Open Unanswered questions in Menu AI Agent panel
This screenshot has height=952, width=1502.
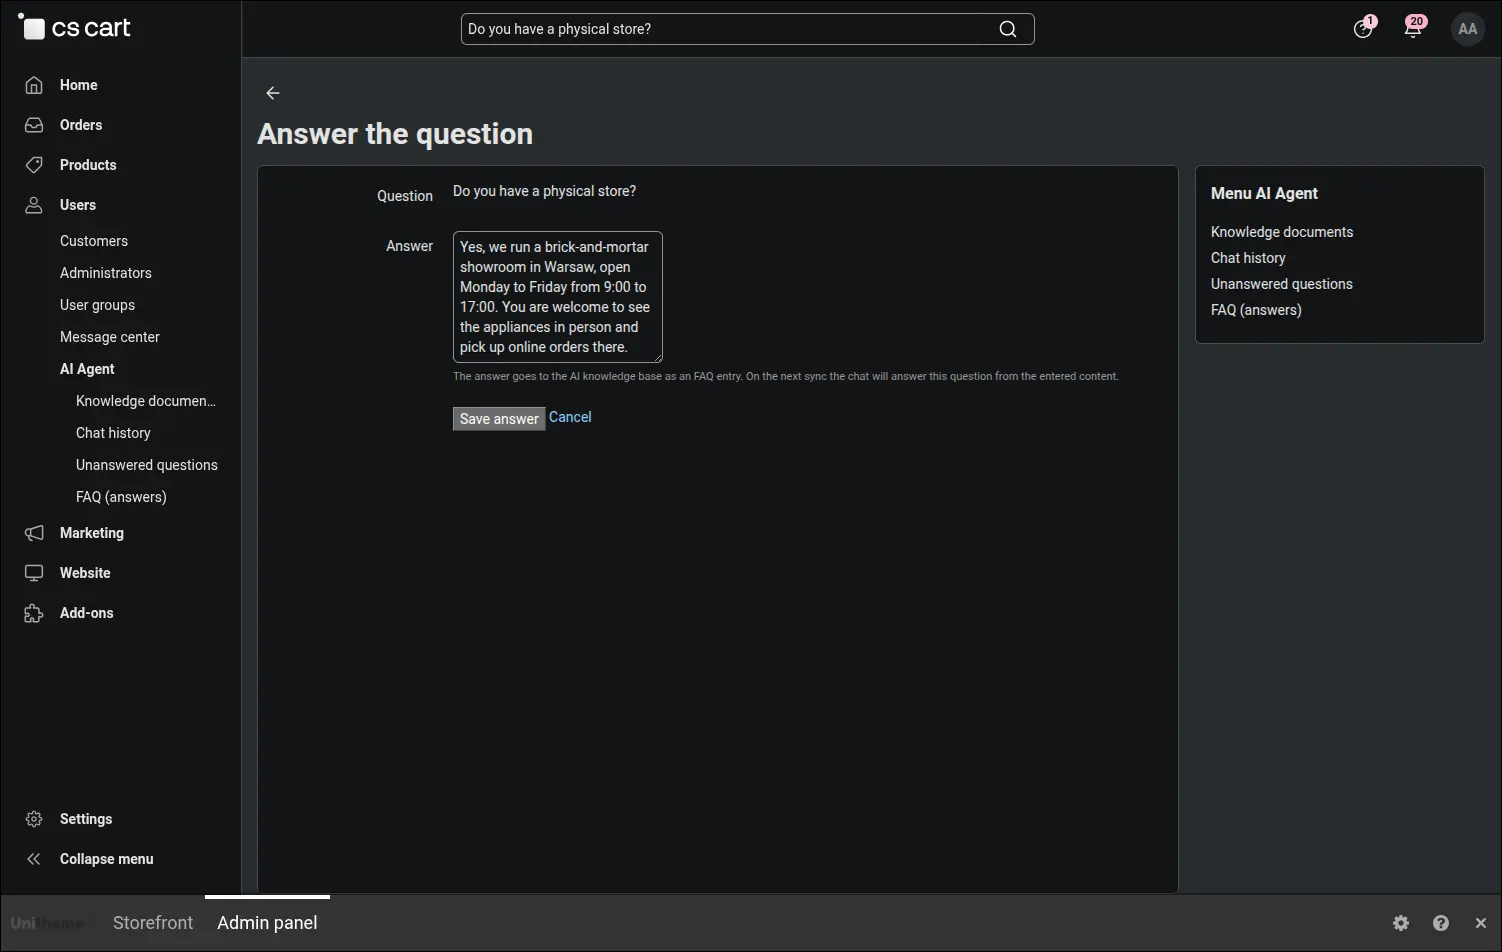(1282, 284)
